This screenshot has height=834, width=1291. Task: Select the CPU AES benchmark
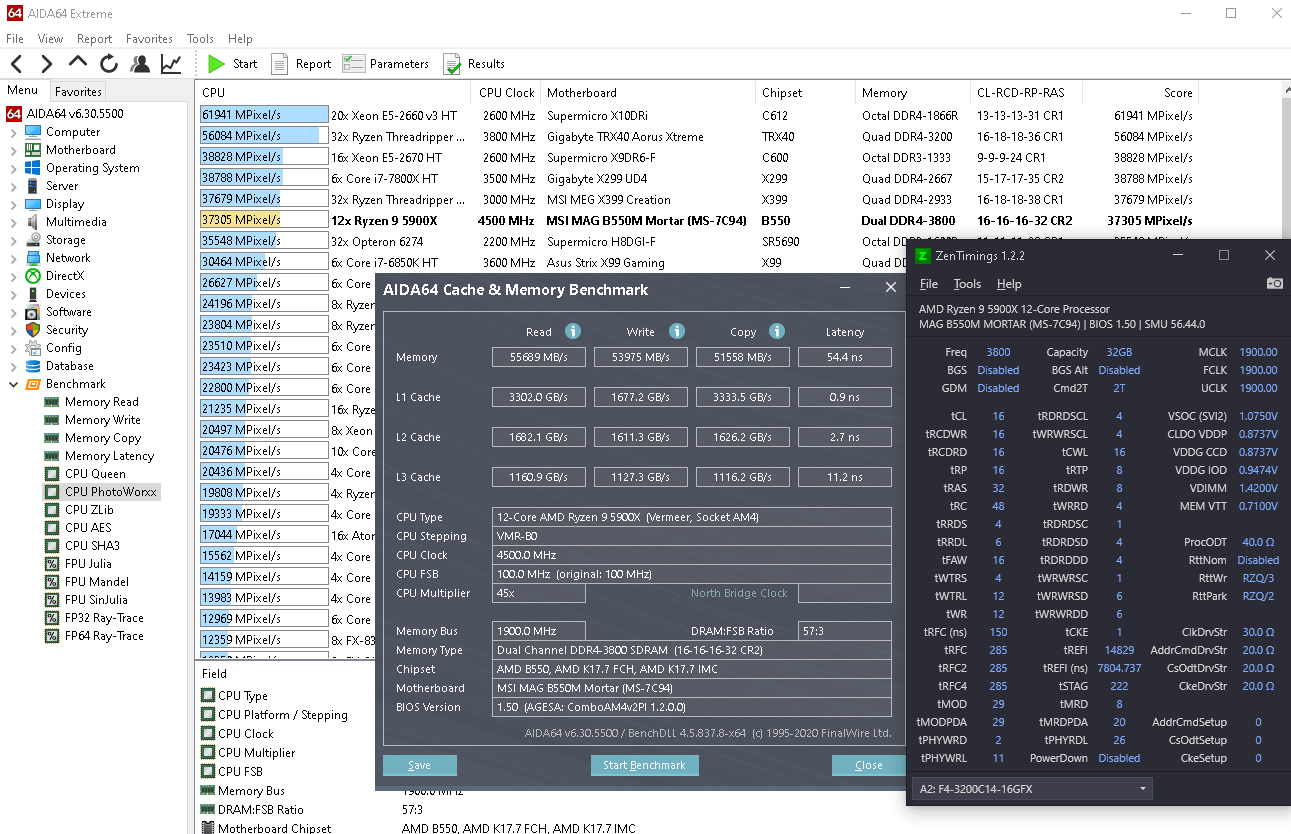[x=88, y=528]
